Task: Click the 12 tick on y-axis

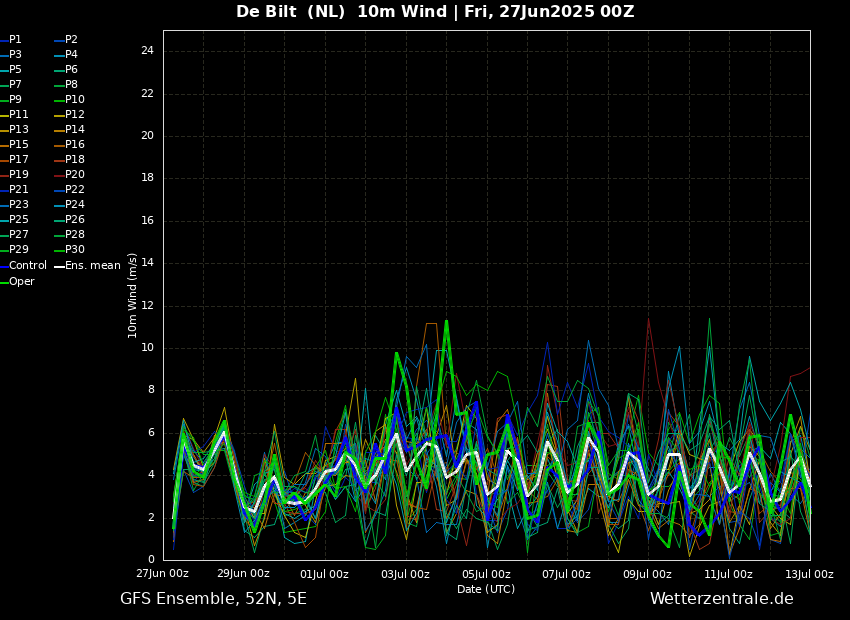Action: click(x=147, y=305)
